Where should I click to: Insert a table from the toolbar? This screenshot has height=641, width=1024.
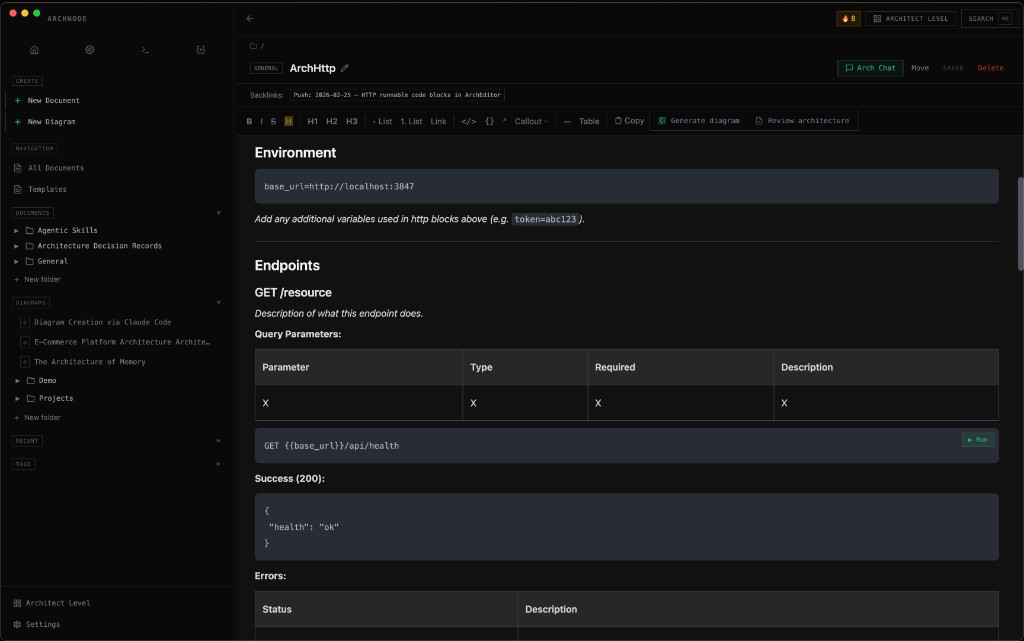pos(588,121)
